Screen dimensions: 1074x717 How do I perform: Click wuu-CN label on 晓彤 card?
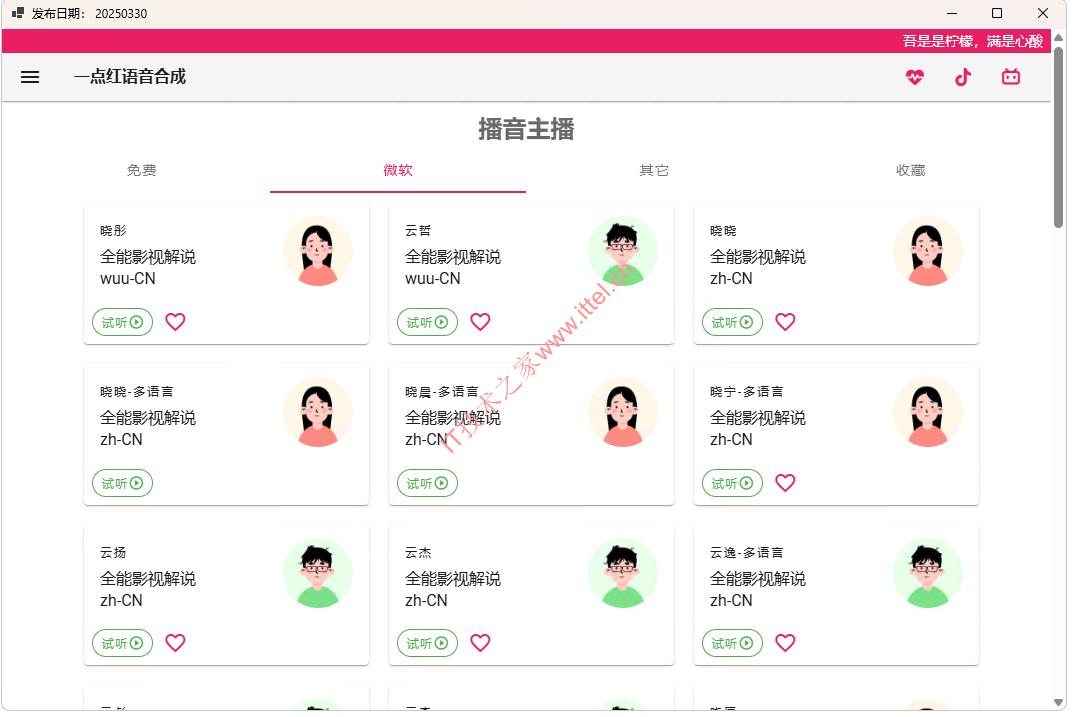[128, 279]
